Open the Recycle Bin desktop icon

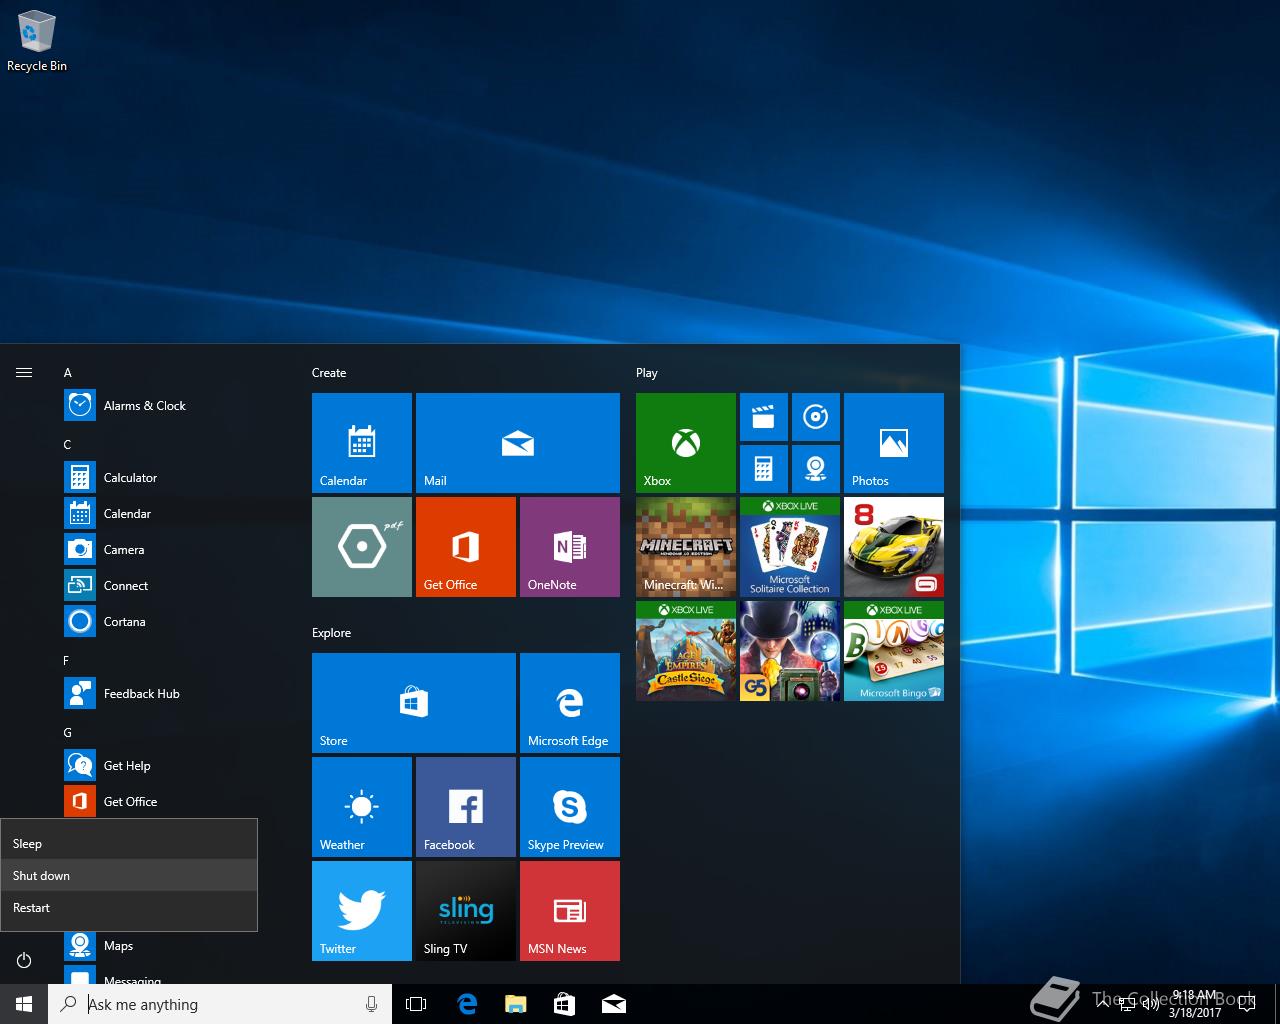pyautogui.click(x=37, y=42)
